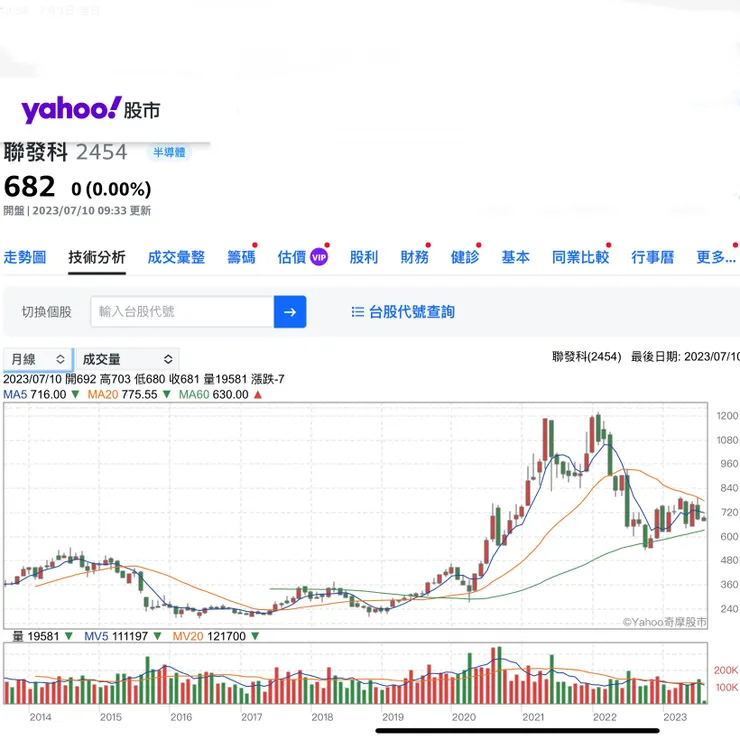740x740 pixels.
Task: Go to the 股利 tab
Action: click(x=364, y=258)
